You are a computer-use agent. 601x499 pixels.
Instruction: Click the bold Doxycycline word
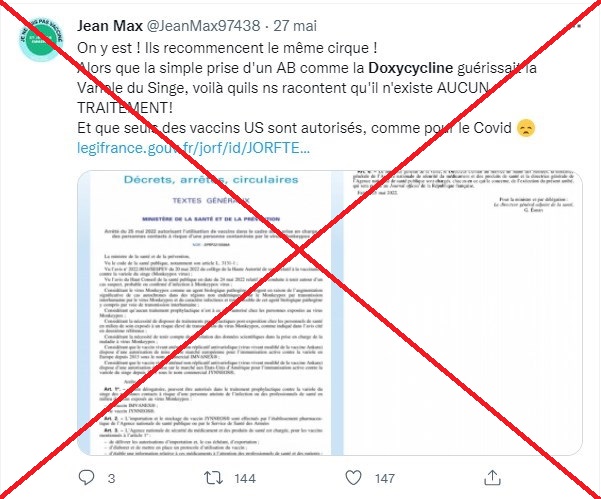[x=411, y=68]
